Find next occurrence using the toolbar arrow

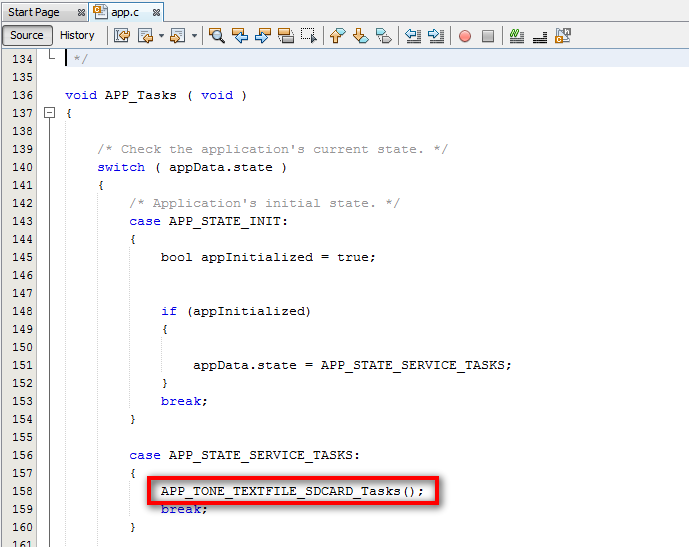(x=263, y=36)
